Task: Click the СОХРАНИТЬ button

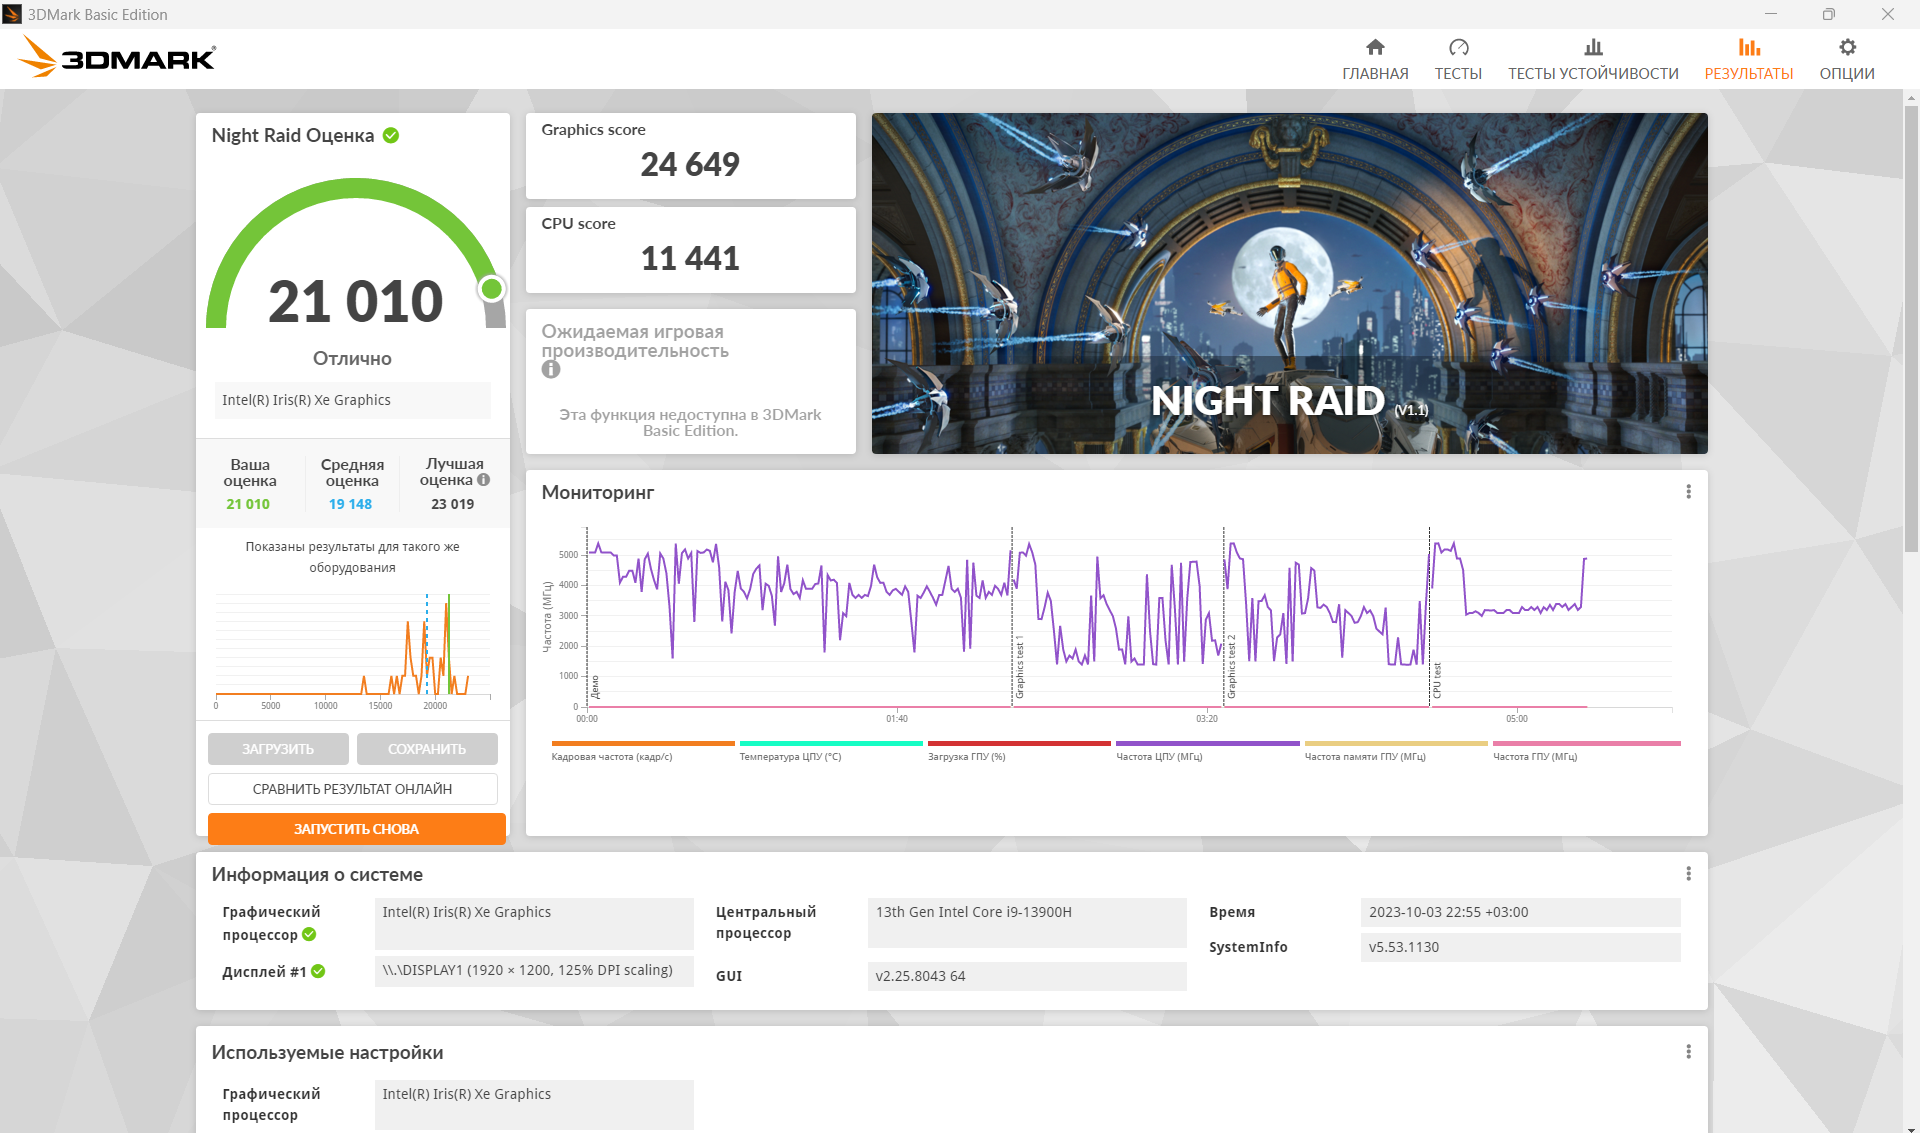Action: point(427,749)
